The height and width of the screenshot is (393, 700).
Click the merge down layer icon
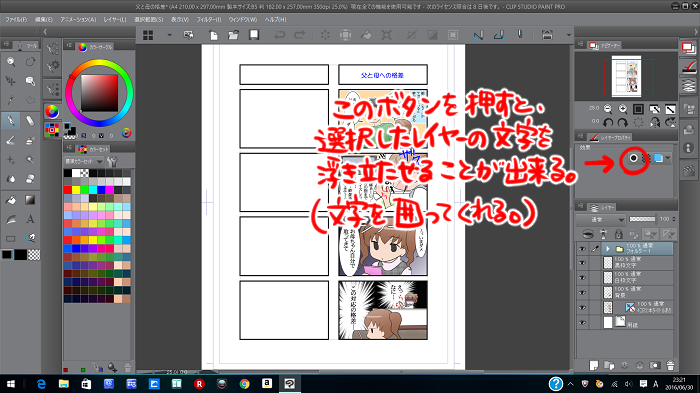[x=639, y=365]
